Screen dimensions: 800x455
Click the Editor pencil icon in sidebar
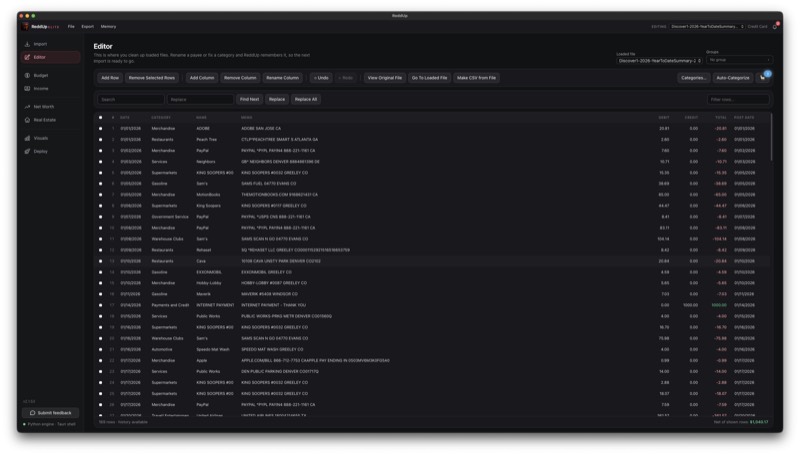(x=27, y=57)
